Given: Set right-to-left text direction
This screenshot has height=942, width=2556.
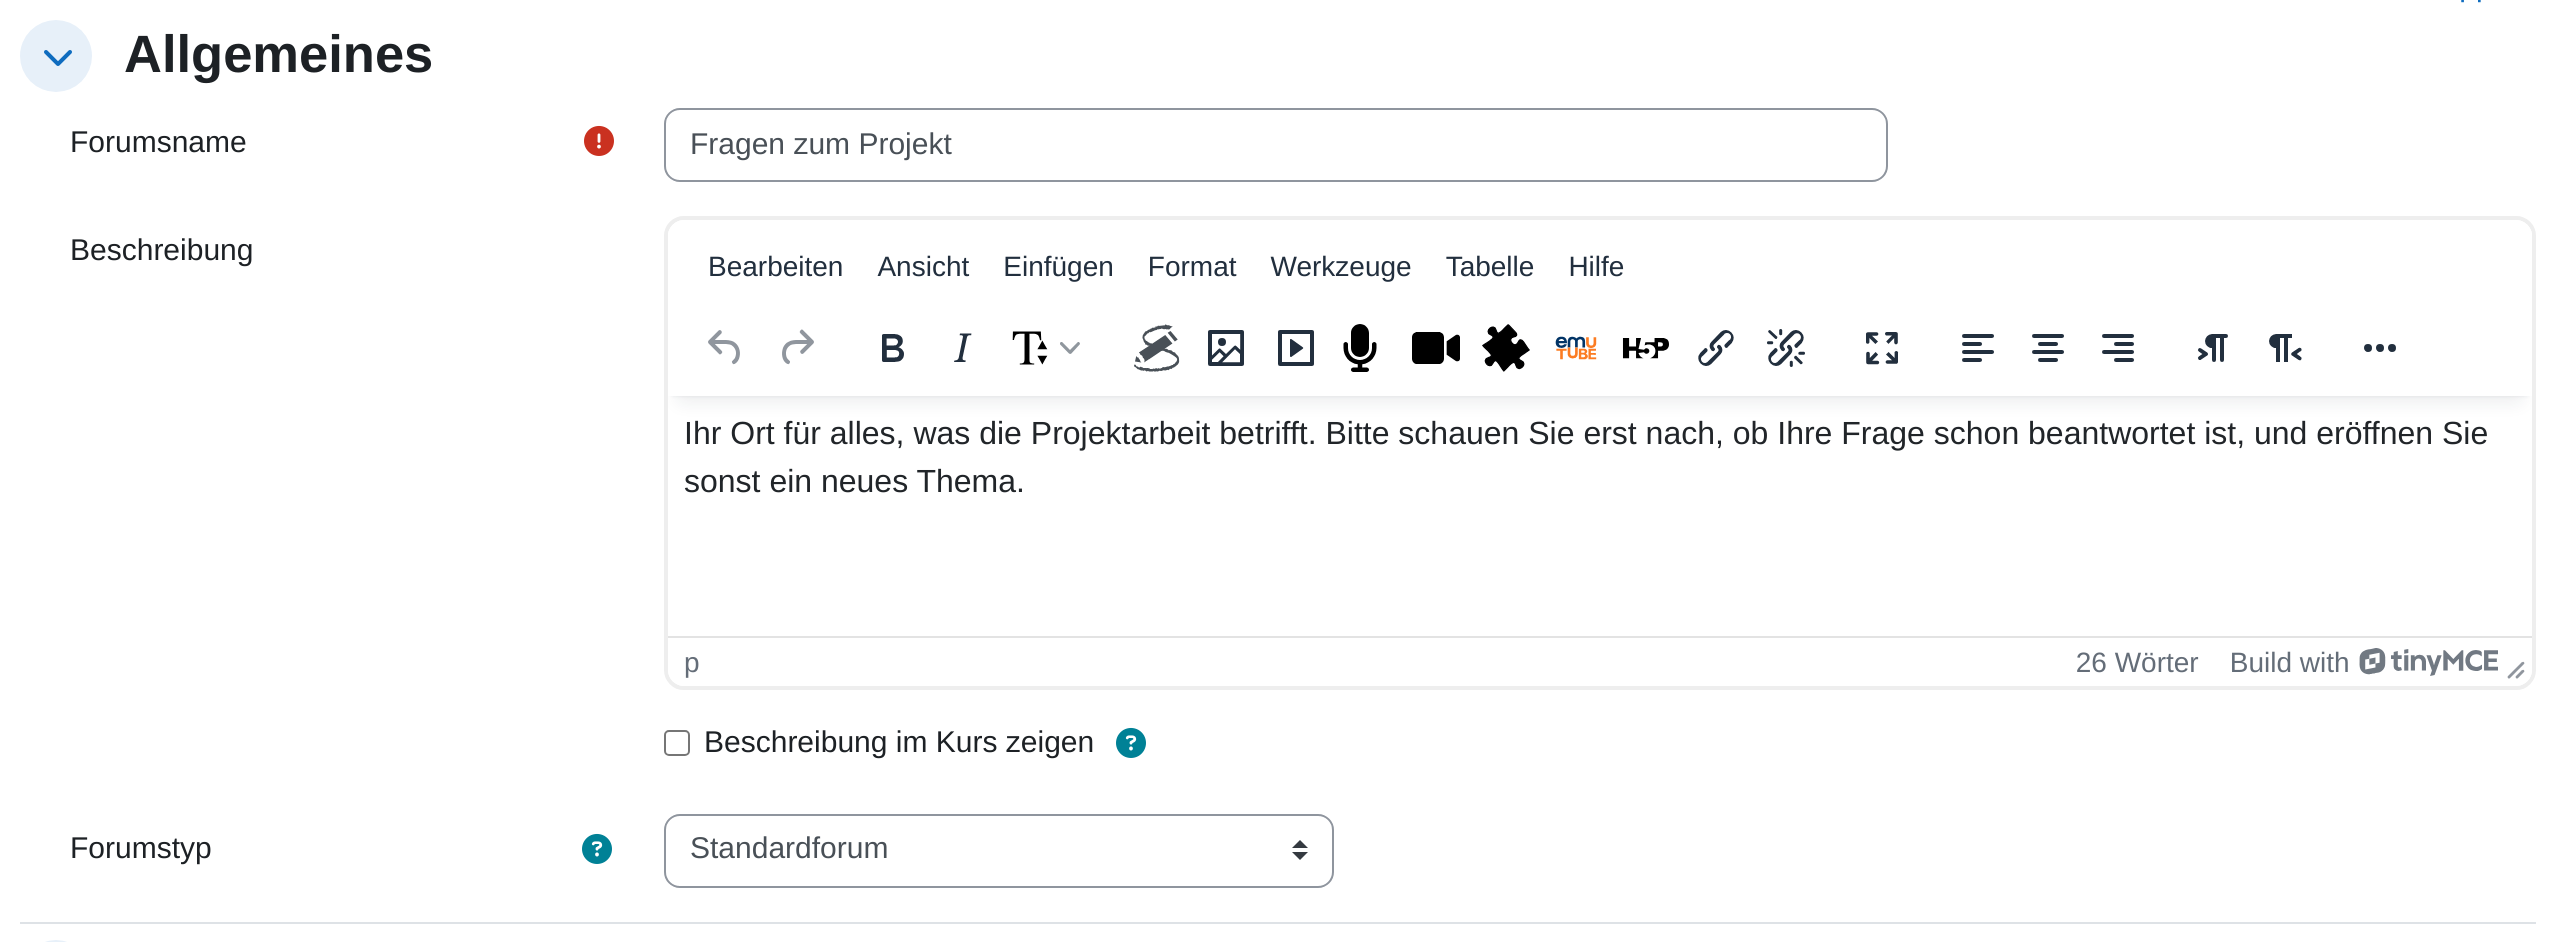Looking at the screenshot, I should [2285, 348].
